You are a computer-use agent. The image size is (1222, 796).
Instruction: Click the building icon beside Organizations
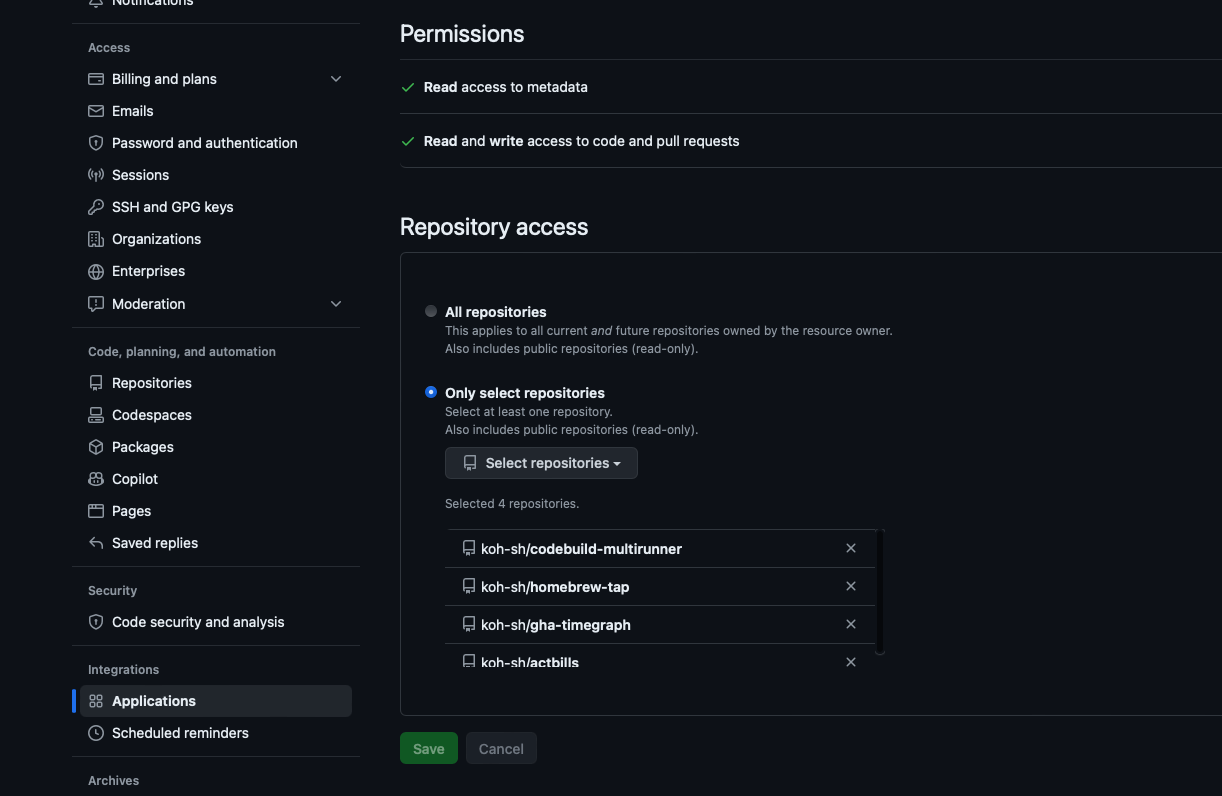(96, 239)
